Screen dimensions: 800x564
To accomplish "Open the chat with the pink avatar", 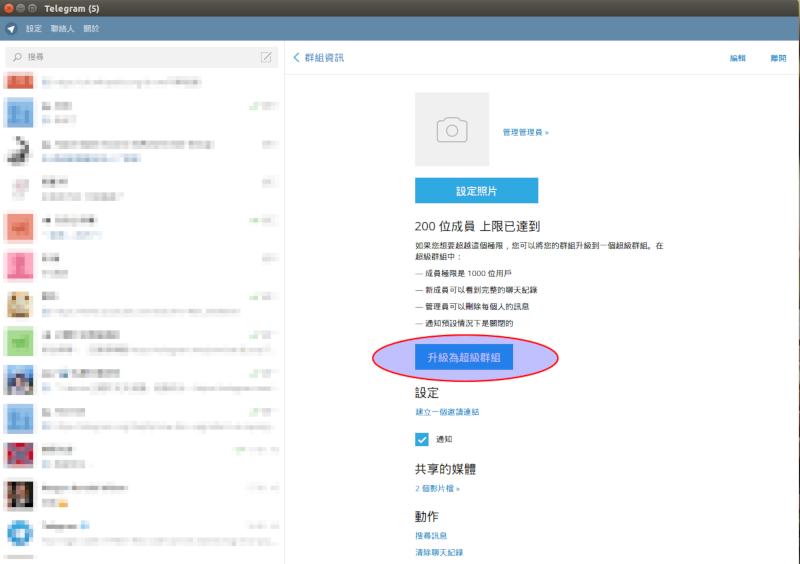I will click(x=20, y=266).
